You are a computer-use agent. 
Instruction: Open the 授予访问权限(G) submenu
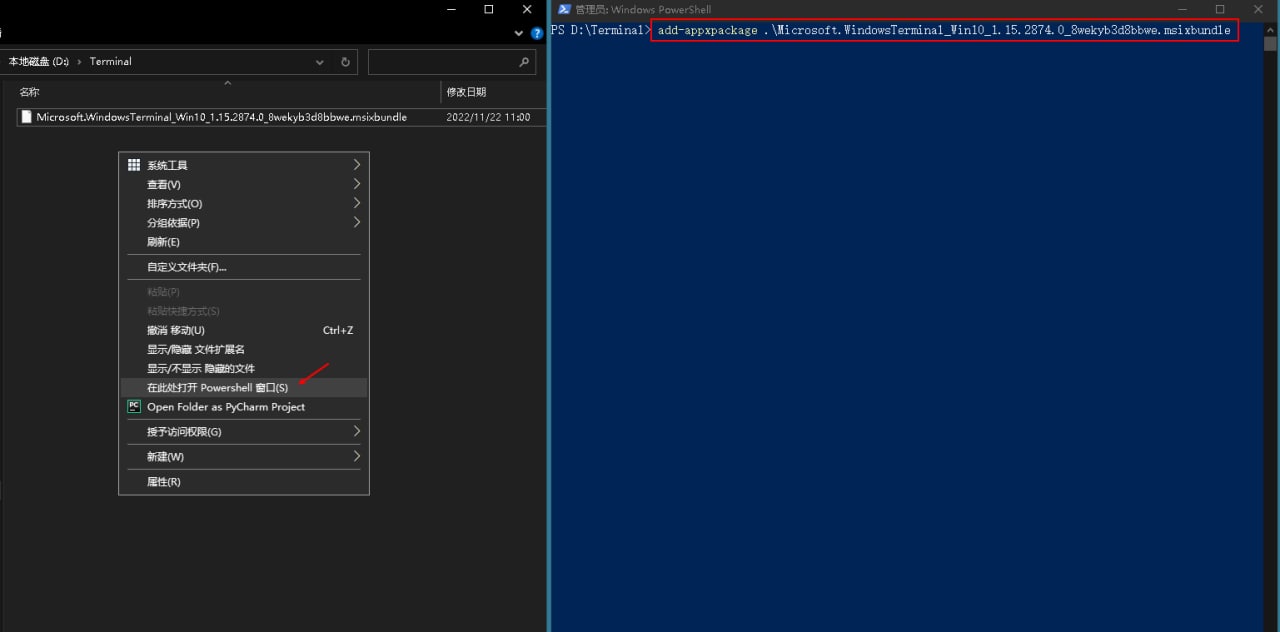coord(244,431)
